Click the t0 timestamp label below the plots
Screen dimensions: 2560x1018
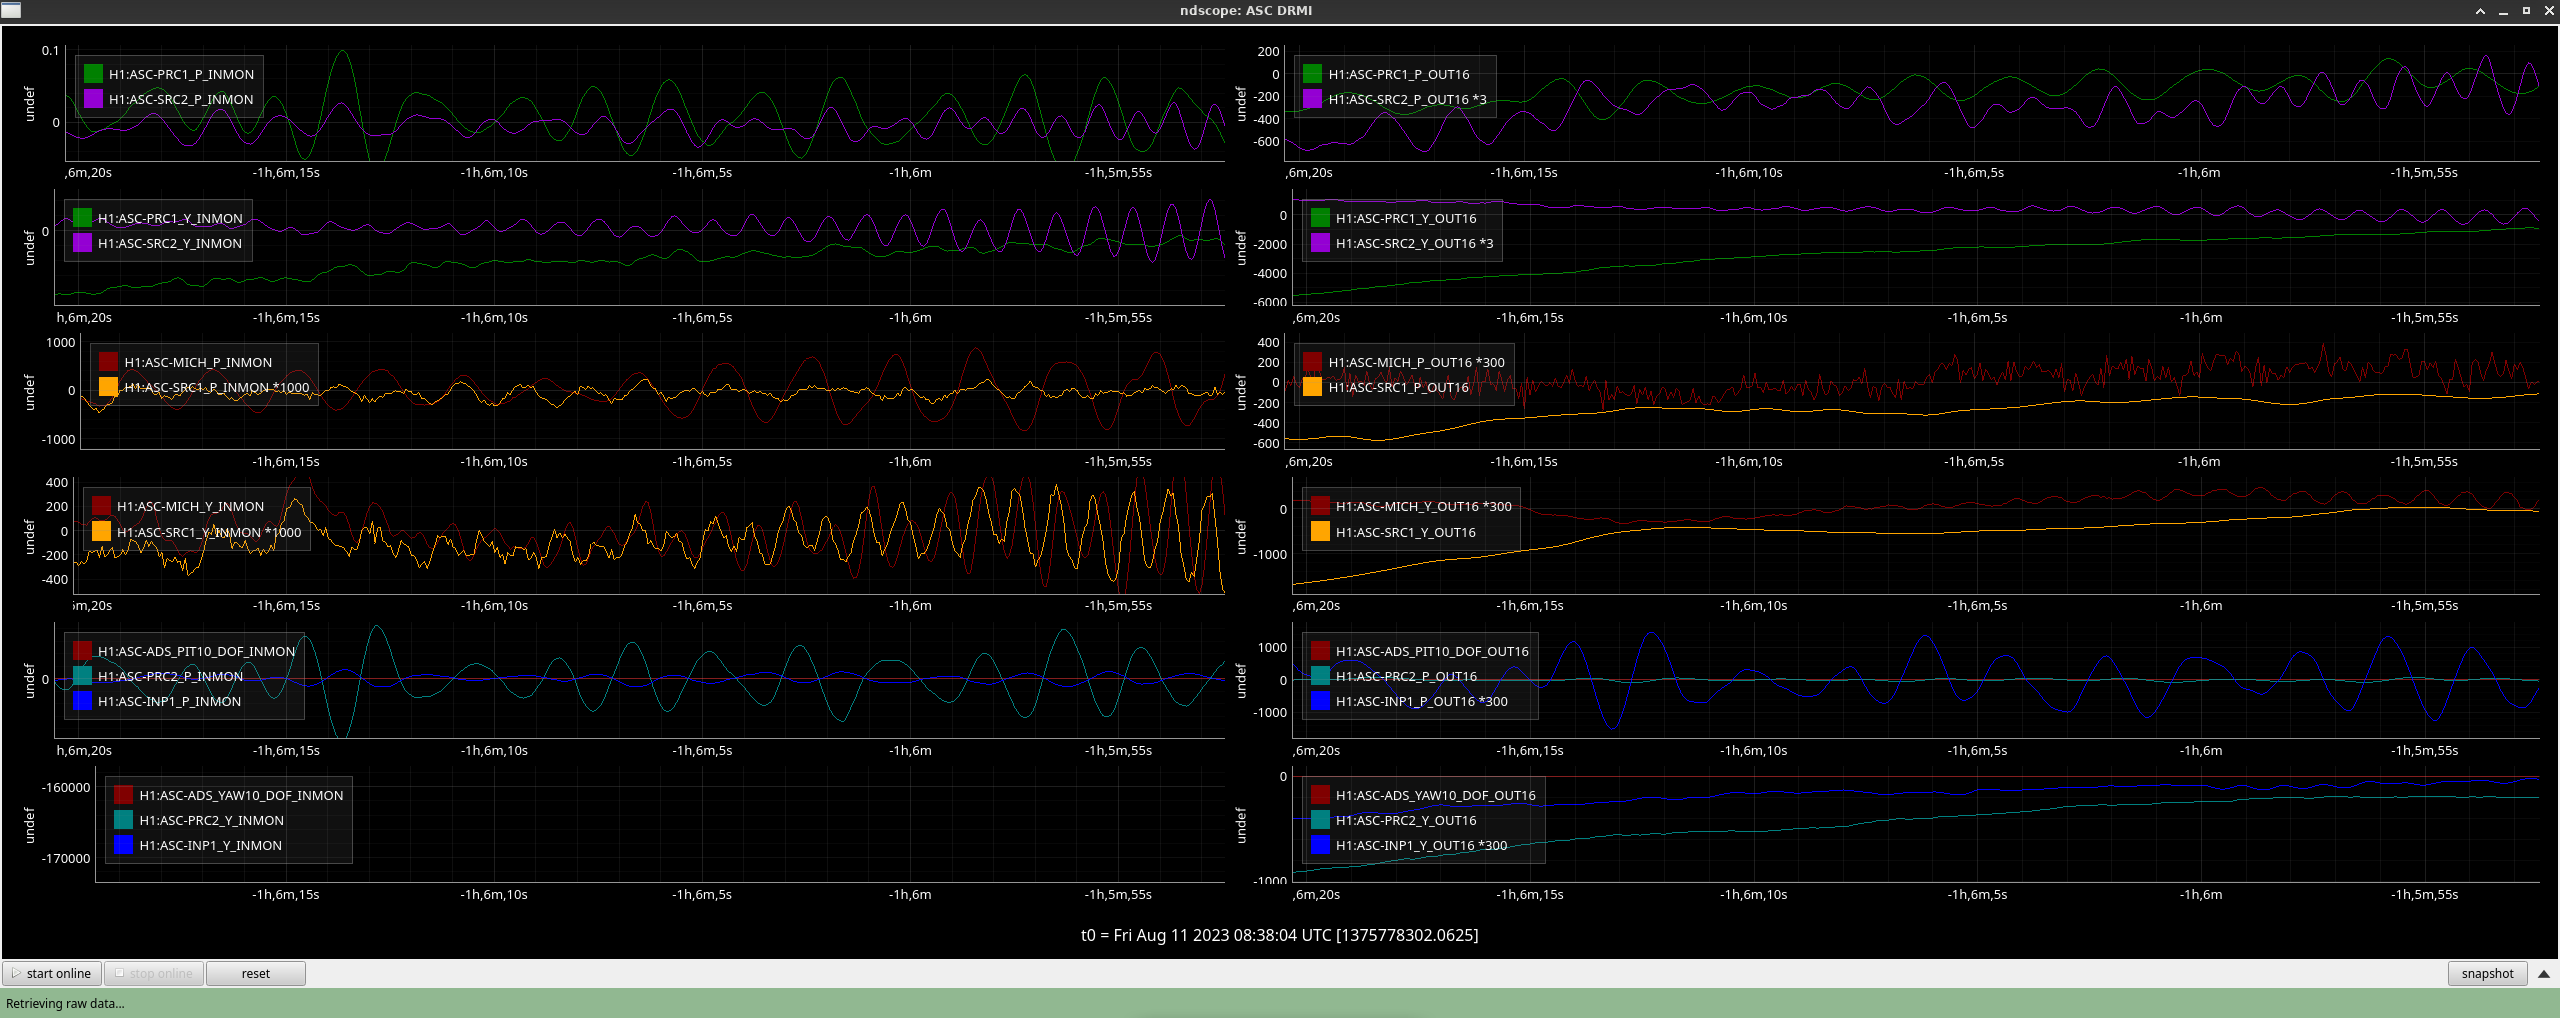pos(1279,935)
